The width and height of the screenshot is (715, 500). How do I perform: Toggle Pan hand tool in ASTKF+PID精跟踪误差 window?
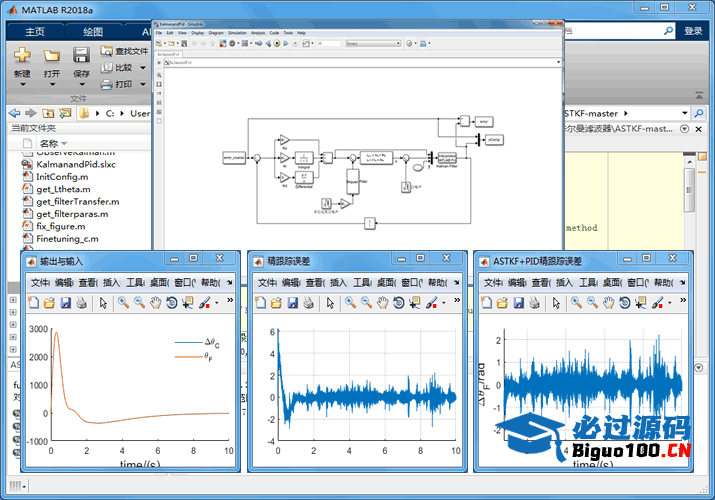coord(608,303)
